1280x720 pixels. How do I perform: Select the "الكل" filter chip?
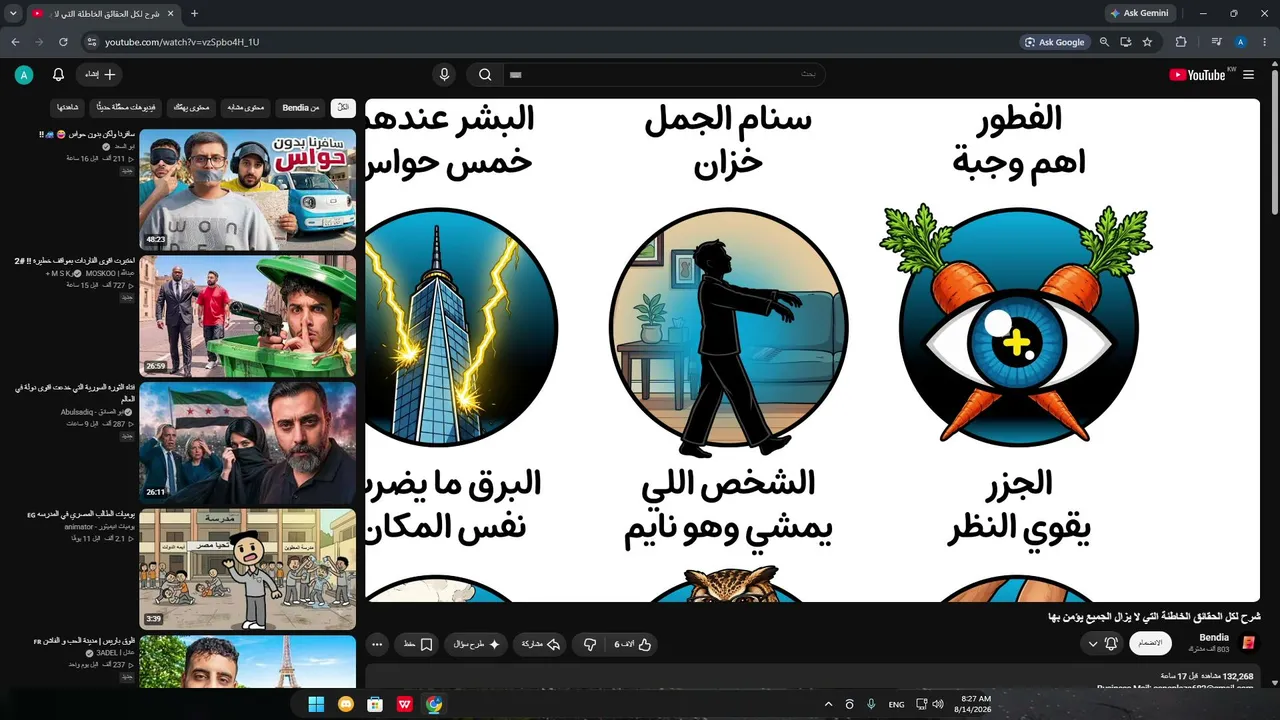coord(343,107)
